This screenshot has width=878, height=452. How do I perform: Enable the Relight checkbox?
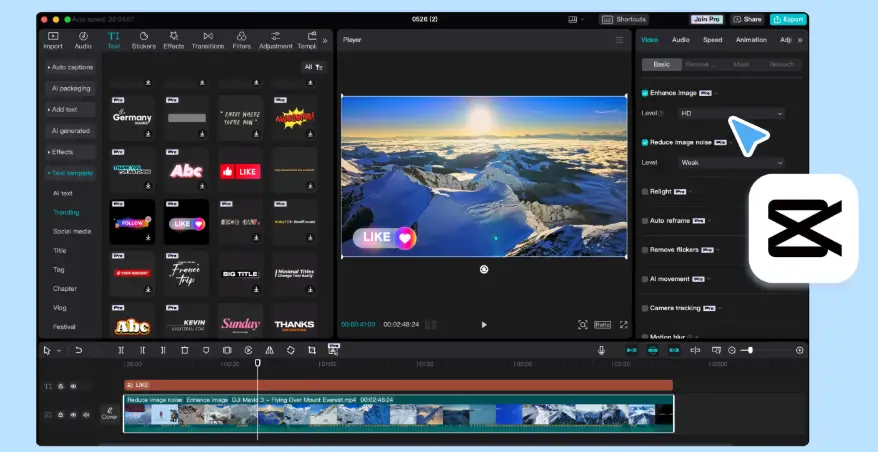(645, 192)
